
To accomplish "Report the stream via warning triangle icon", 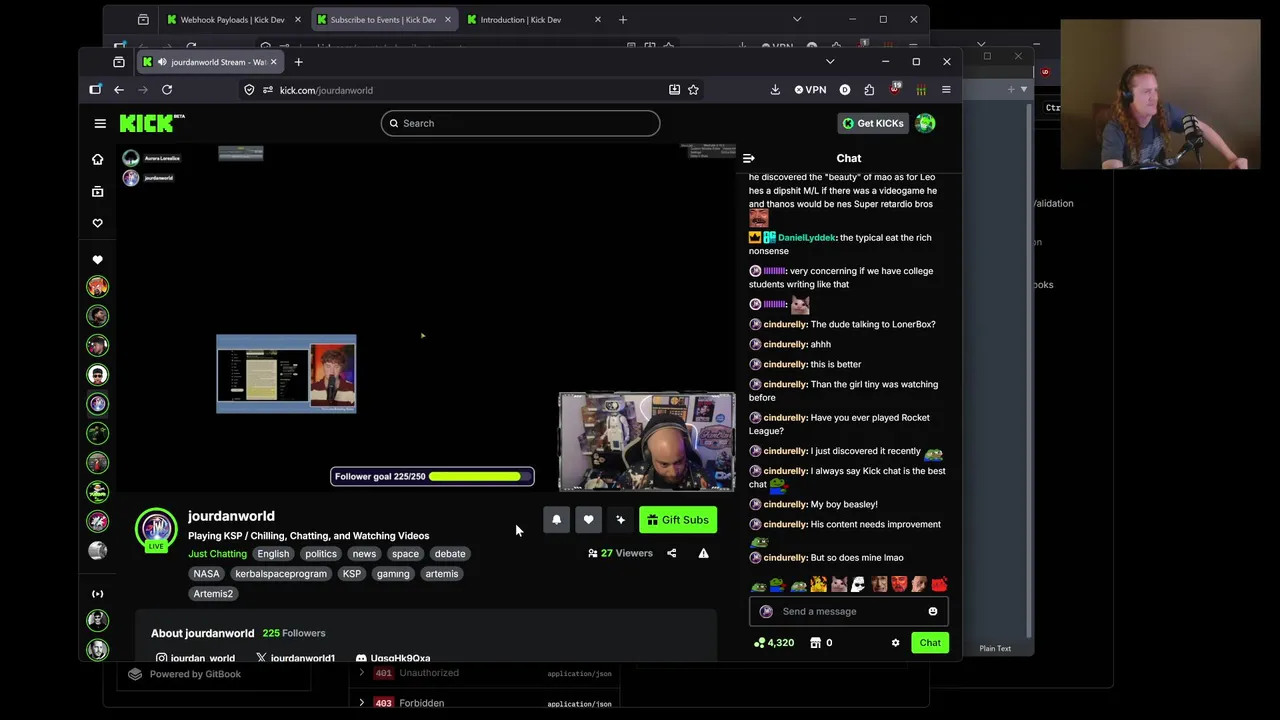I will click(703, 553).
